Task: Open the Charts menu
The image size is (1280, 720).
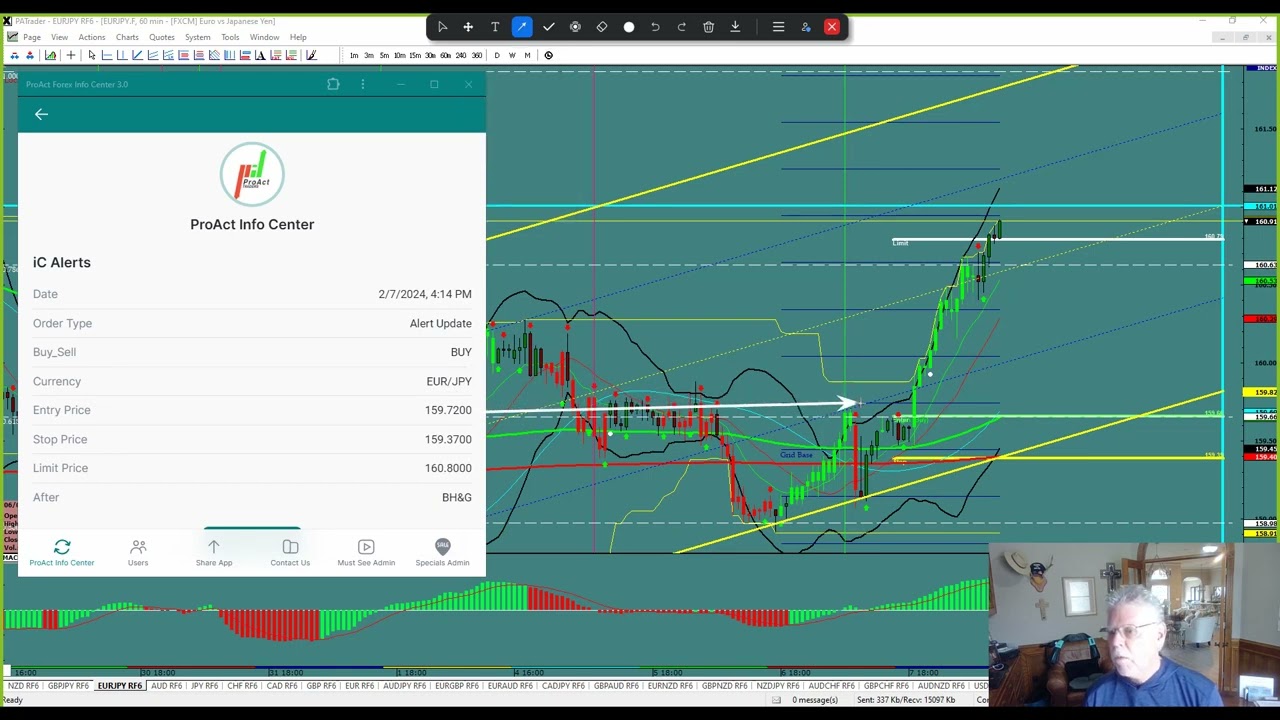Action: [127, 37]
